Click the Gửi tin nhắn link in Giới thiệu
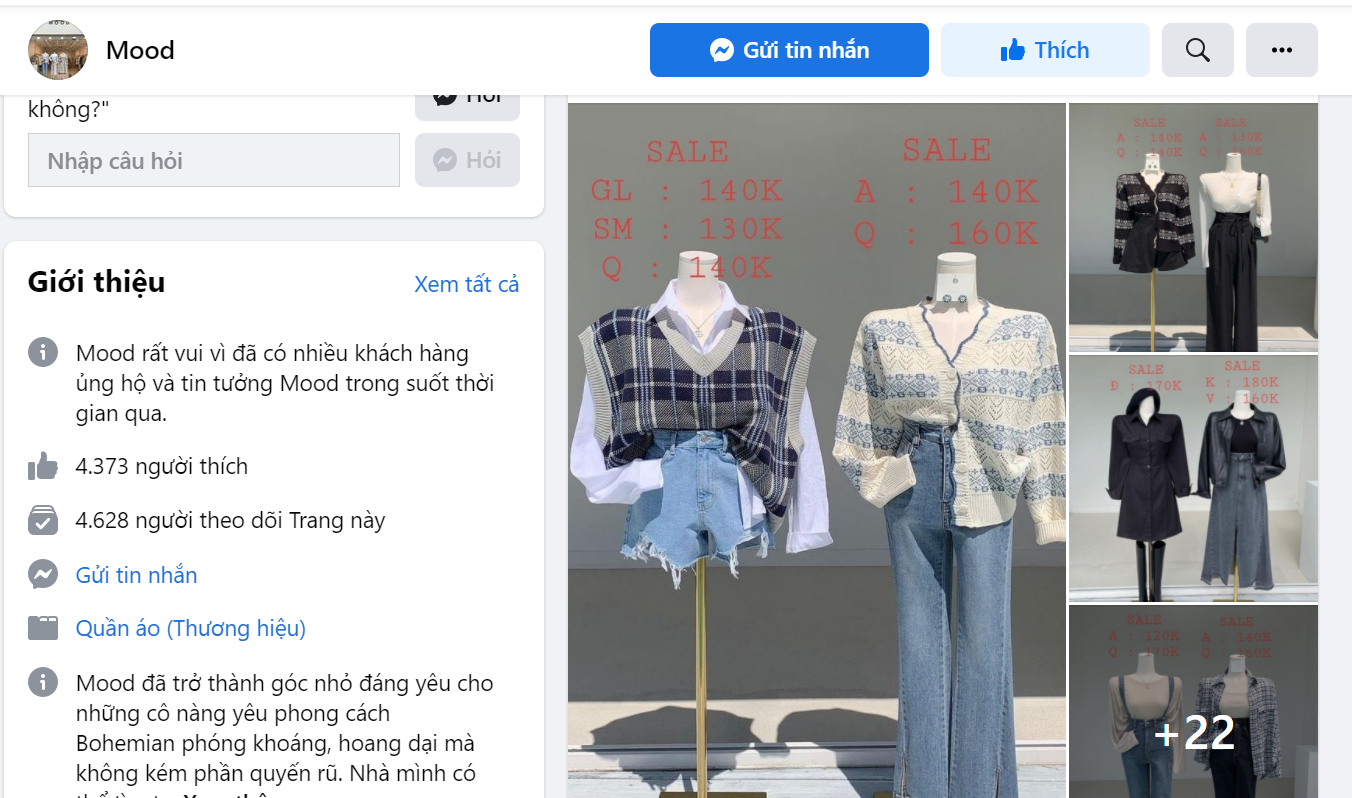The image size is (1352, 798). click(x=137, y=575)
